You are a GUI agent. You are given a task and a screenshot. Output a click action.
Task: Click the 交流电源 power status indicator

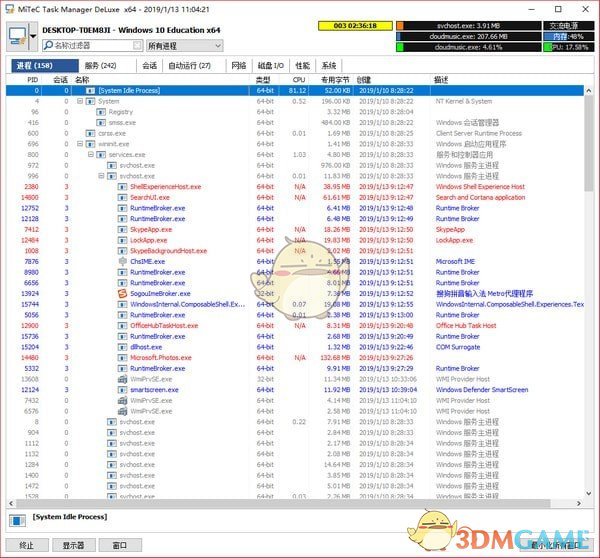[569, 26]
